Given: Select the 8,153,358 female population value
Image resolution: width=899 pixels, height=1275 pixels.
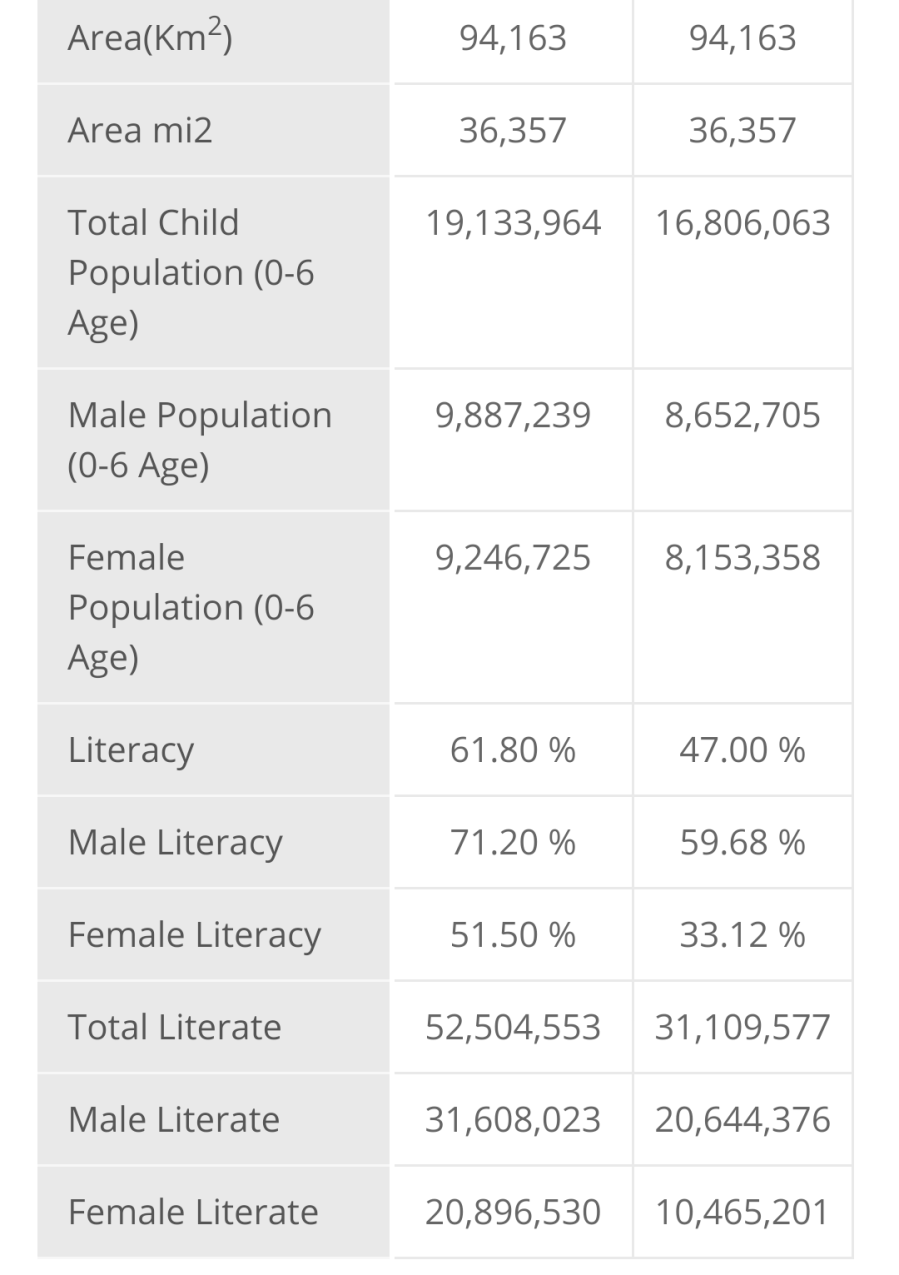Looking at the screenshot, I should click(742, 558).
